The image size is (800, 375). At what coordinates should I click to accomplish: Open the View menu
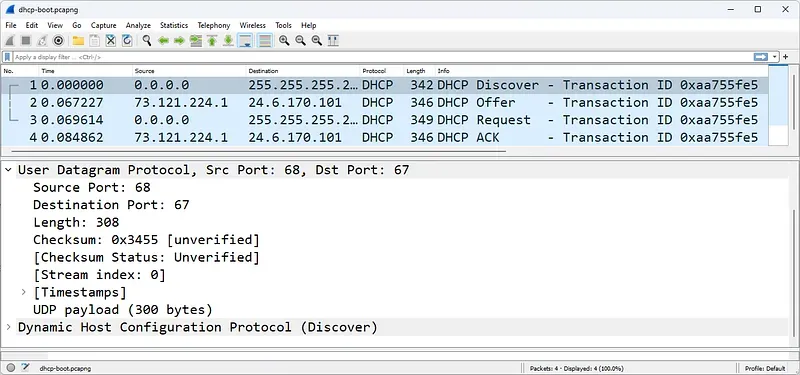click(x=55, y=25)
